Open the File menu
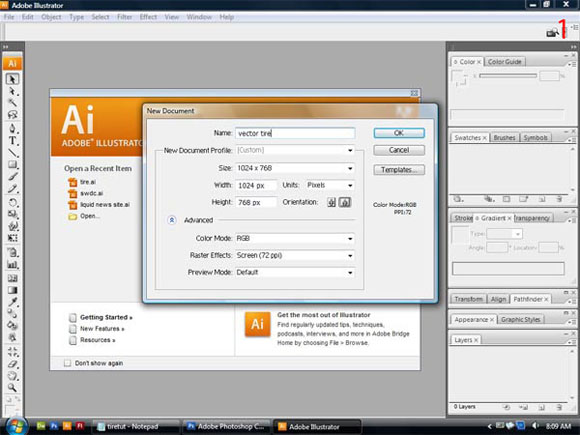This screenshot has width=580, height=435. [x=9, y=17]
